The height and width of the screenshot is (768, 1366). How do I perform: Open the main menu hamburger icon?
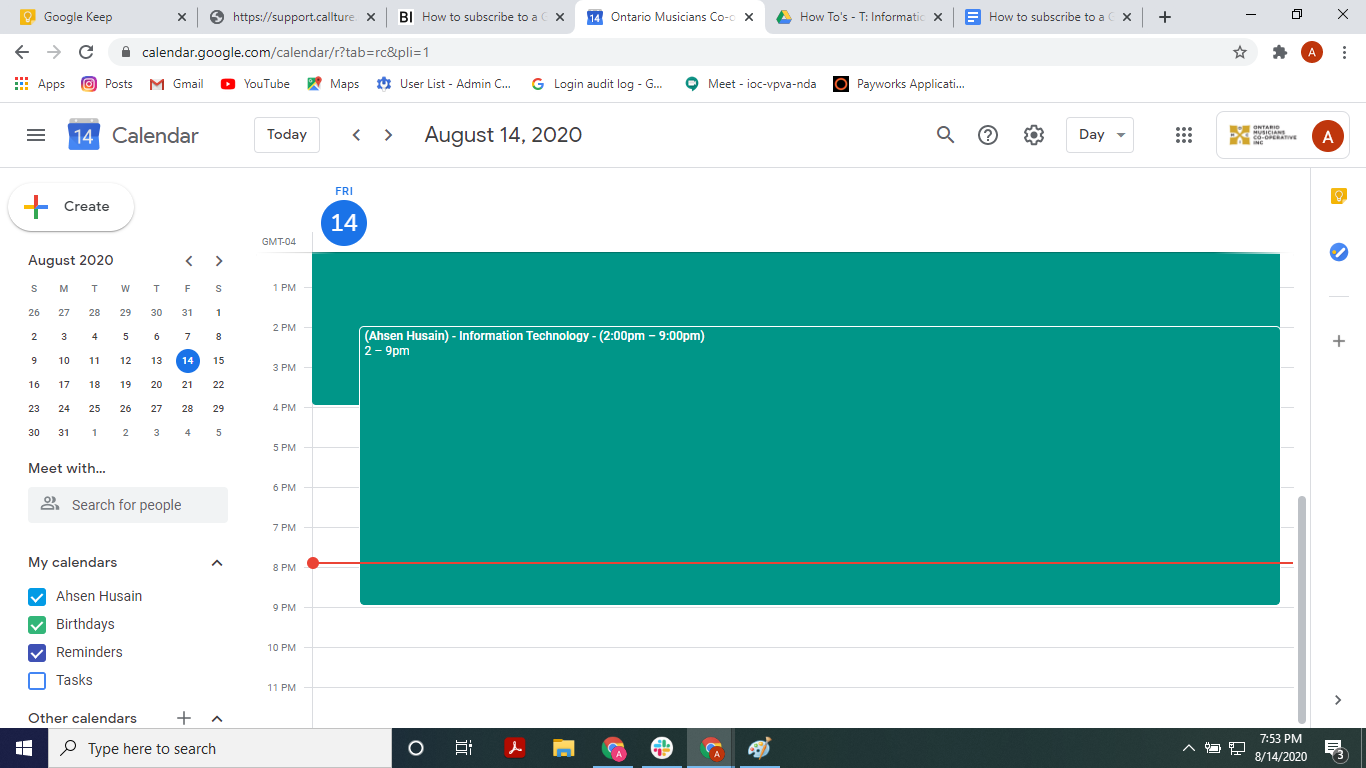36,135
